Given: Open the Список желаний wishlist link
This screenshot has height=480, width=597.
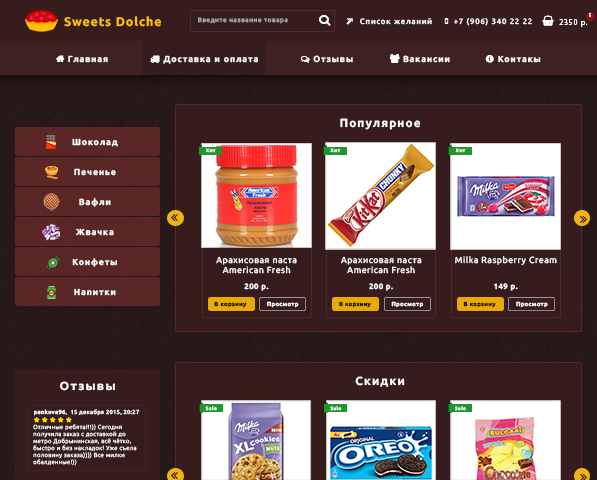Looking at the screenshot, I should coord(389,21).
